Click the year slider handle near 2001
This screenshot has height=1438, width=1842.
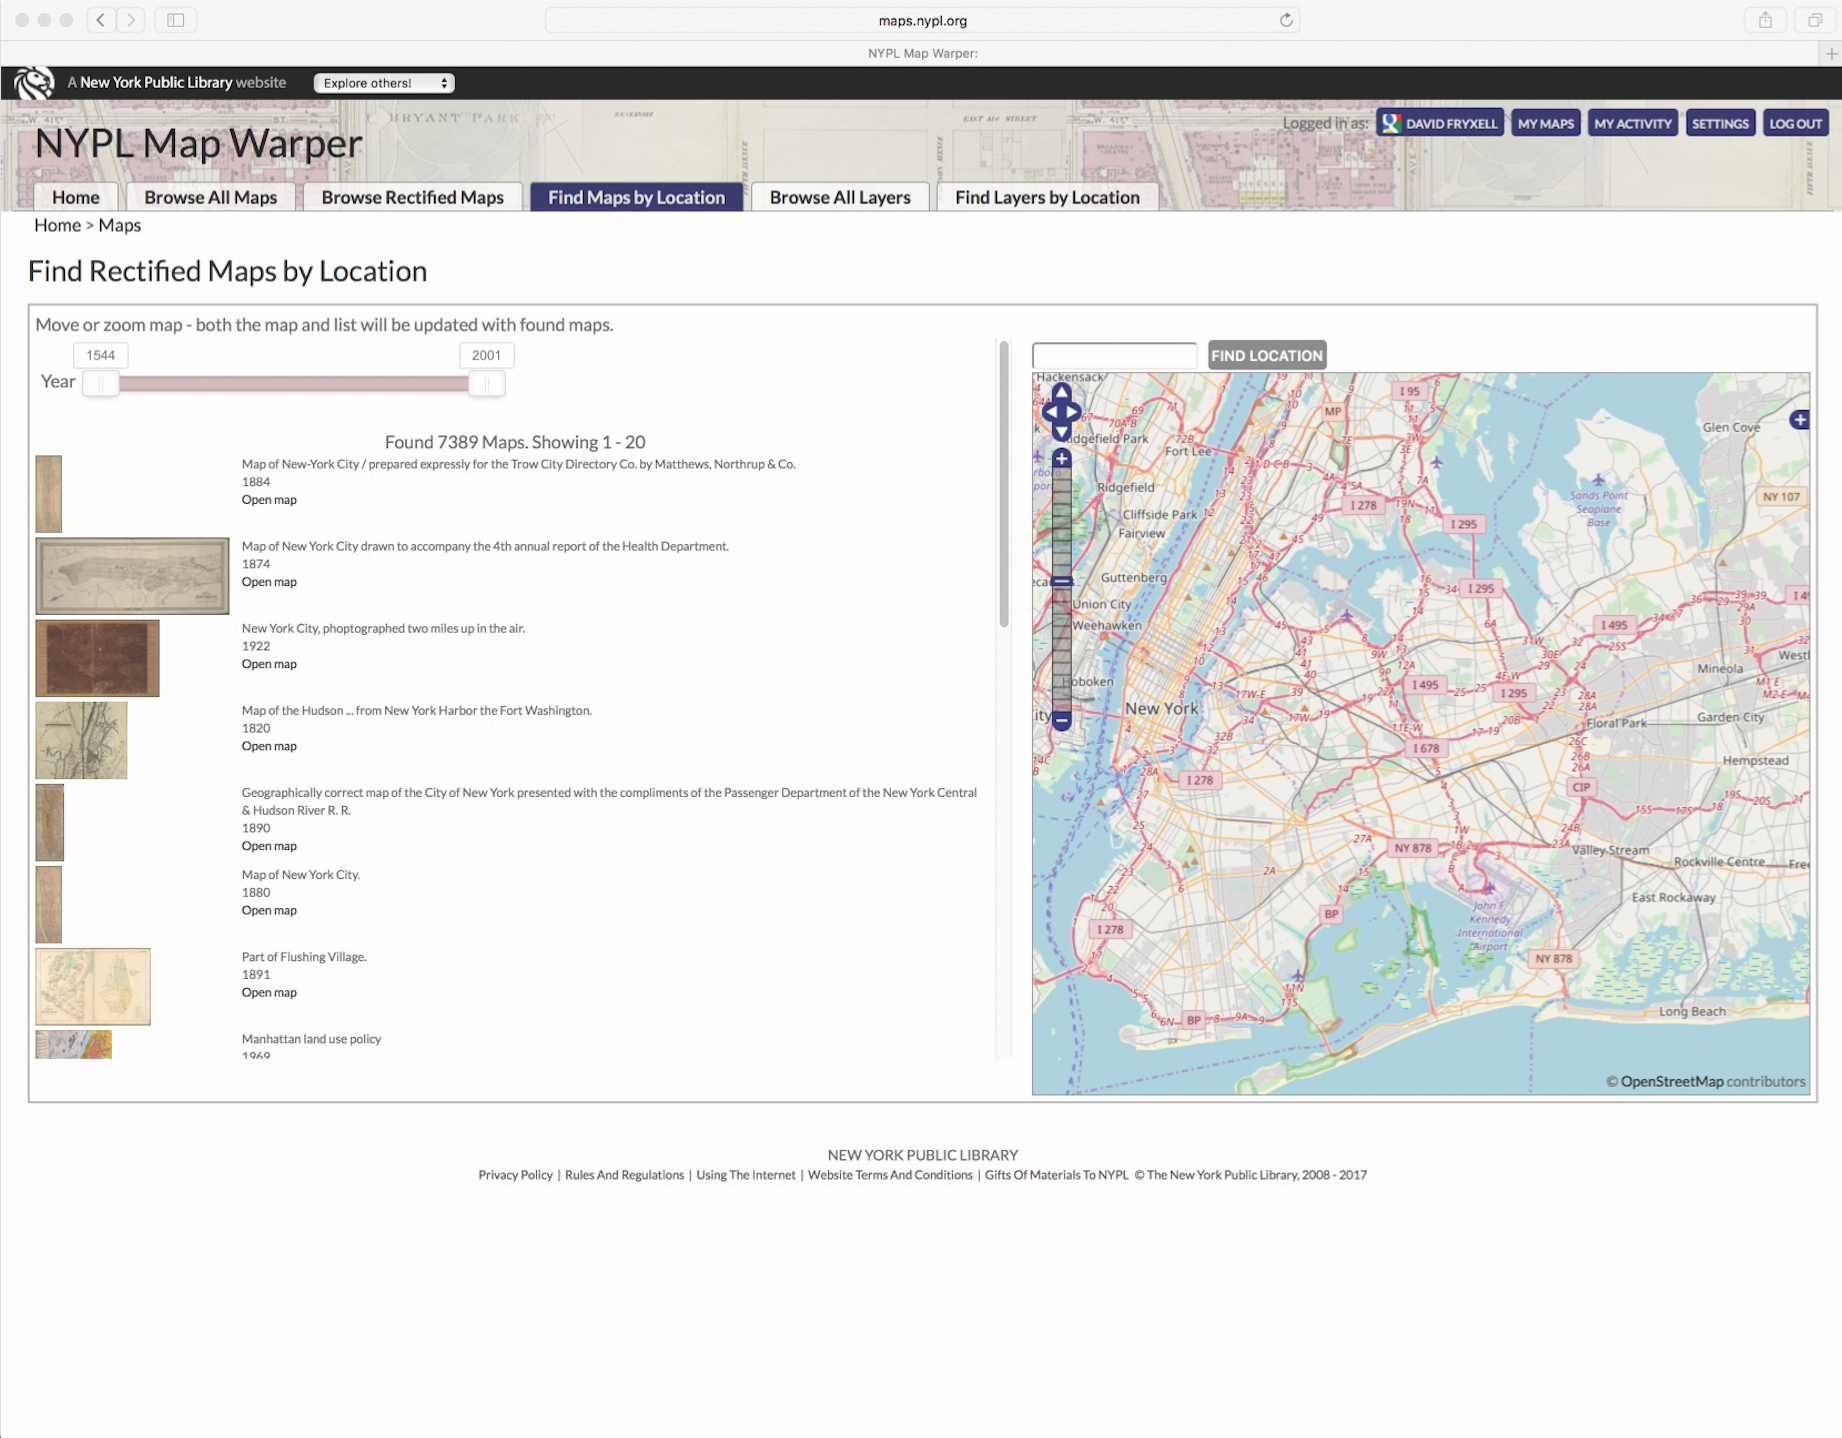(x=486, y=383)
